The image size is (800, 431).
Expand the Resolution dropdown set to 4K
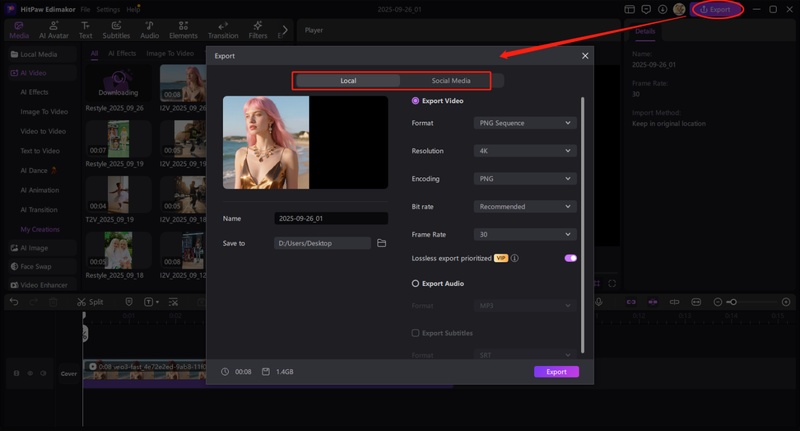524,151
